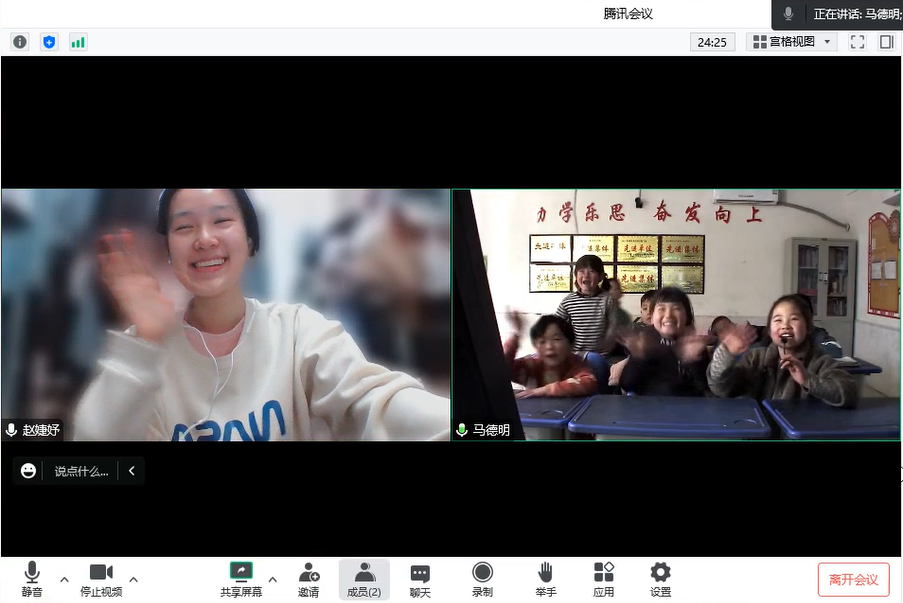
Task: Click 共享屏幕 to share screen
Action: pos(241,579)
